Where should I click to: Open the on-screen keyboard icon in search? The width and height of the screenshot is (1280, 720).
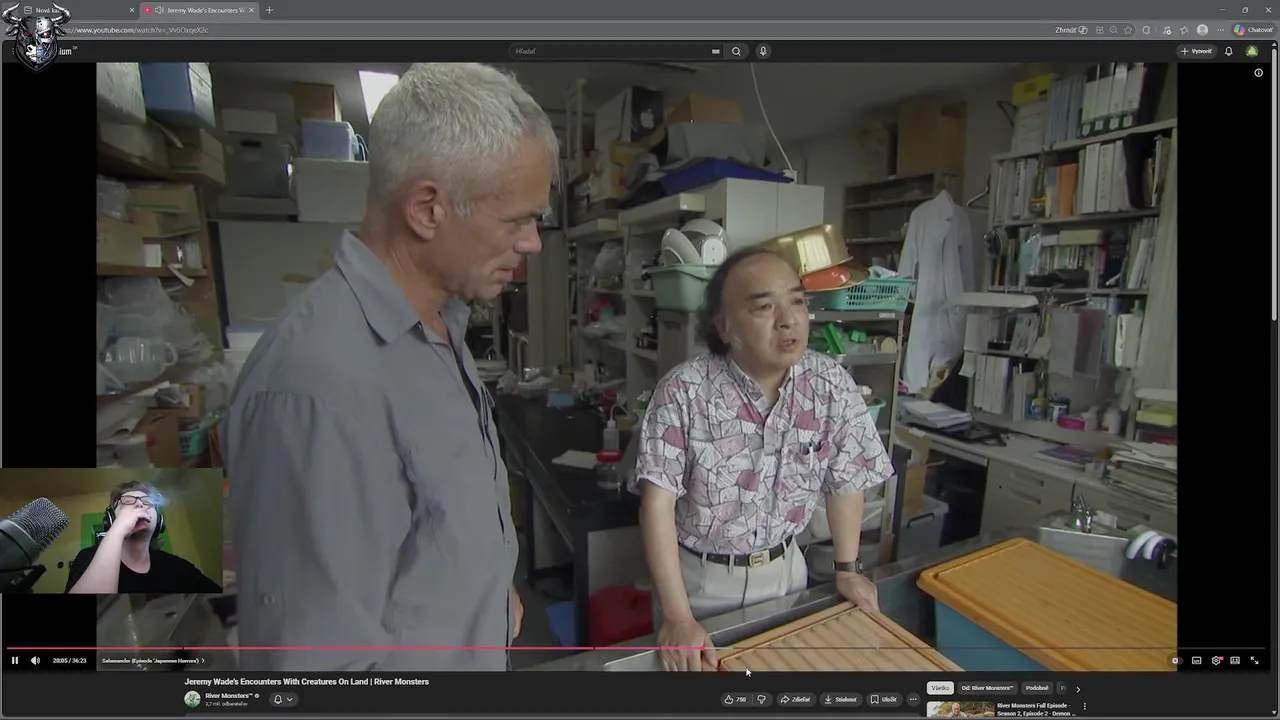715,51
